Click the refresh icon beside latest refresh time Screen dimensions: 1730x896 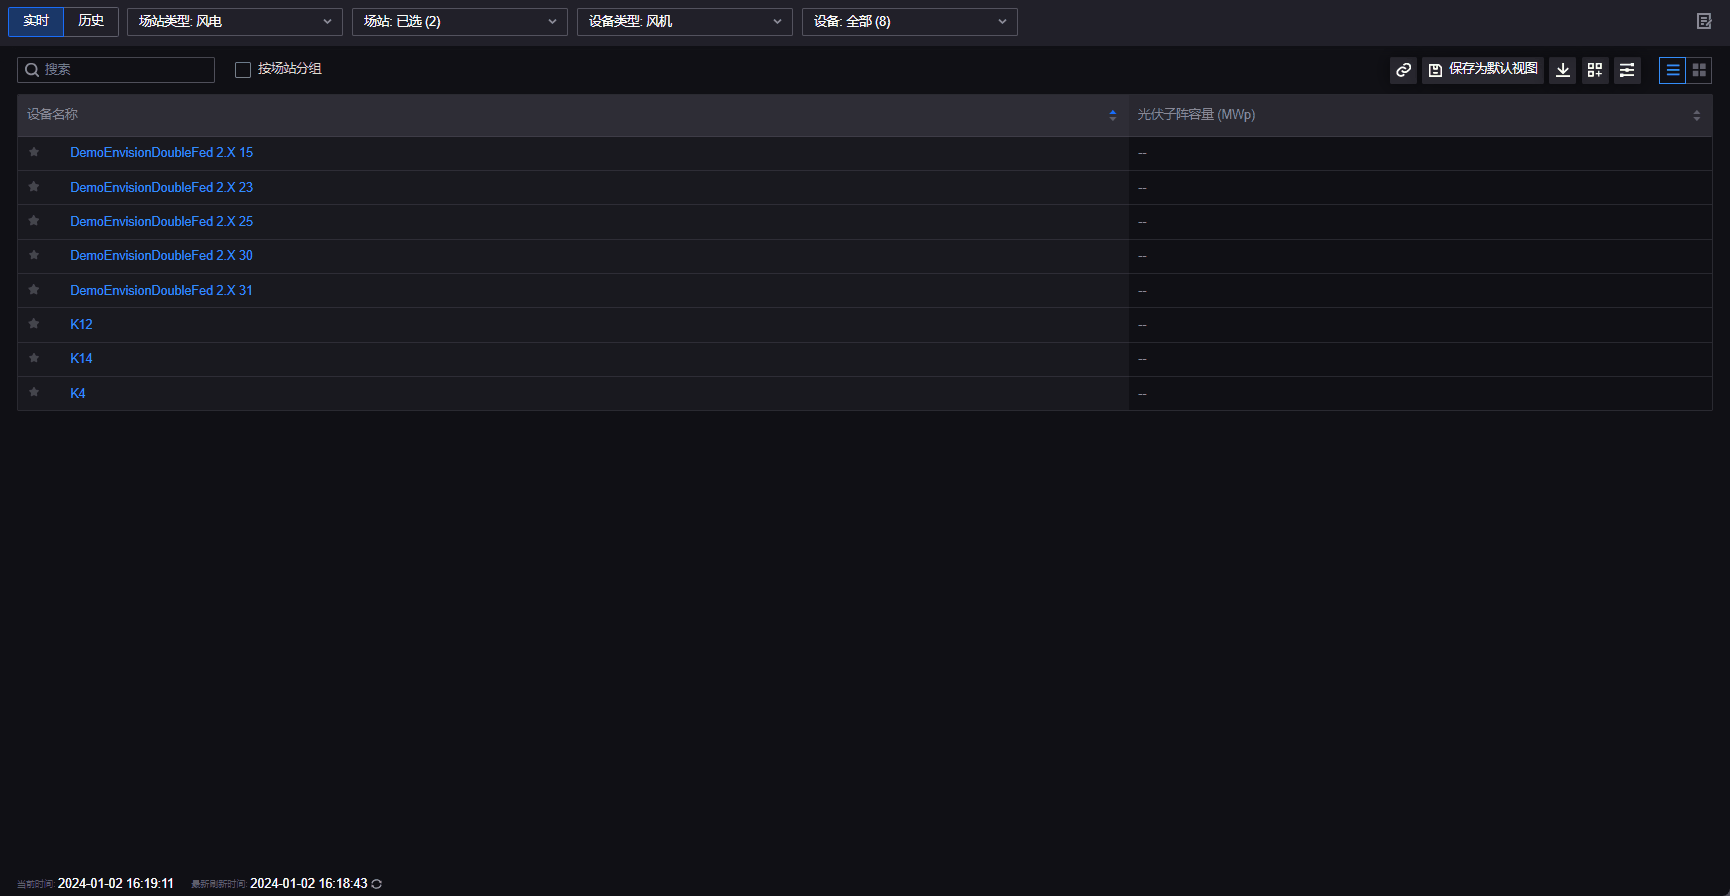[377, 884]
